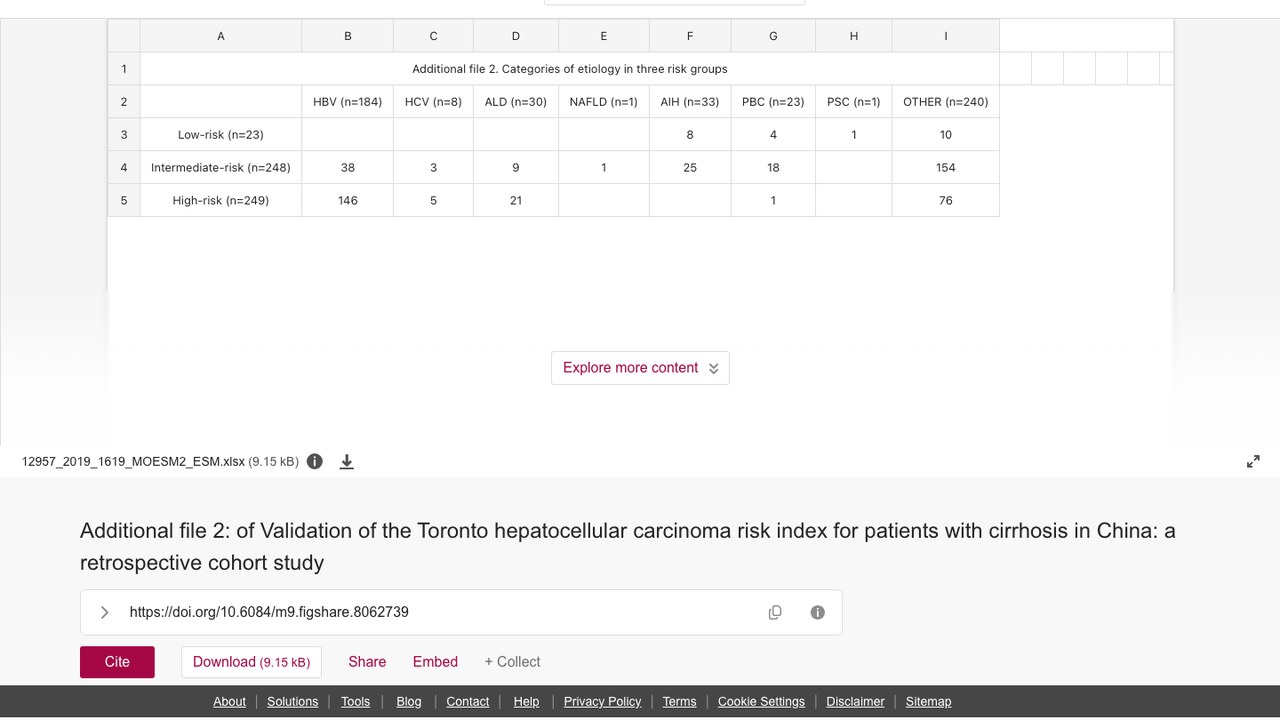Download the xlsx file via arrow icon
Screen dimensions: 1280x720
click(x=347, y=461)
